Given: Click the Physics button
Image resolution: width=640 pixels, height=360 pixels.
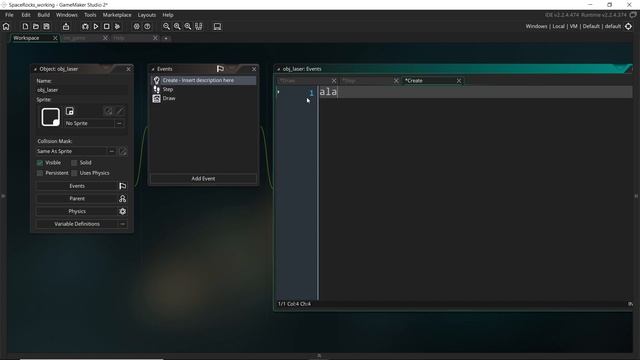Looking at the screenshot, I should pyautogui.click(x=77, y=211).
